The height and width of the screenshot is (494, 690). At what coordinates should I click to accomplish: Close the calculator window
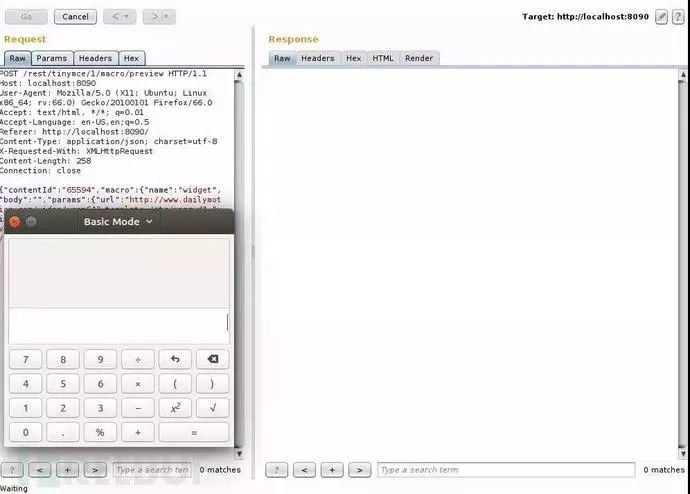coord(14,222)
